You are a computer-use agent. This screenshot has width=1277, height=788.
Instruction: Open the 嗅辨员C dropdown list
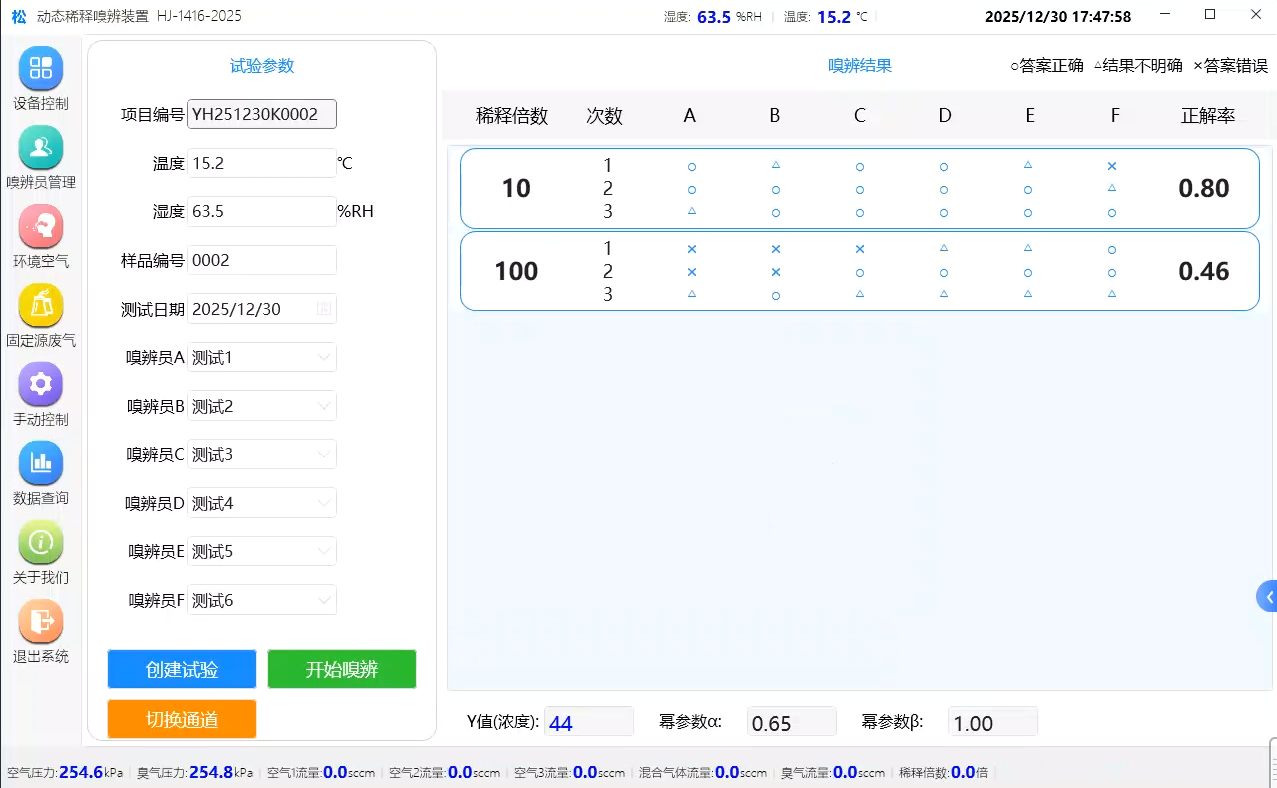coord(324,454)
